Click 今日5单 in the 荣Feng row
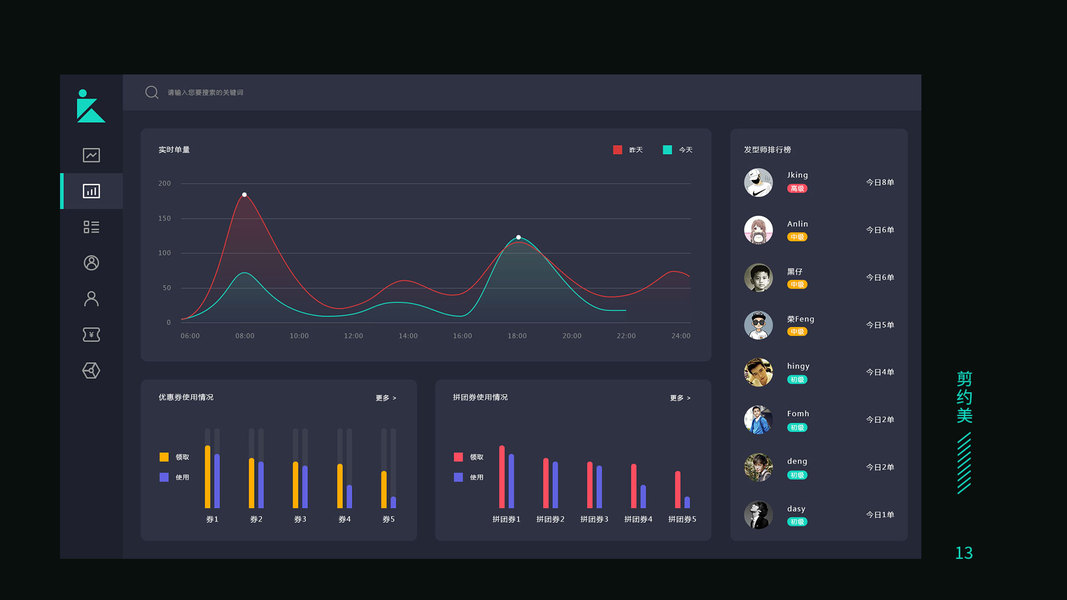The width and height of the screenshot is (1067, 600). [x=880, y=325]
